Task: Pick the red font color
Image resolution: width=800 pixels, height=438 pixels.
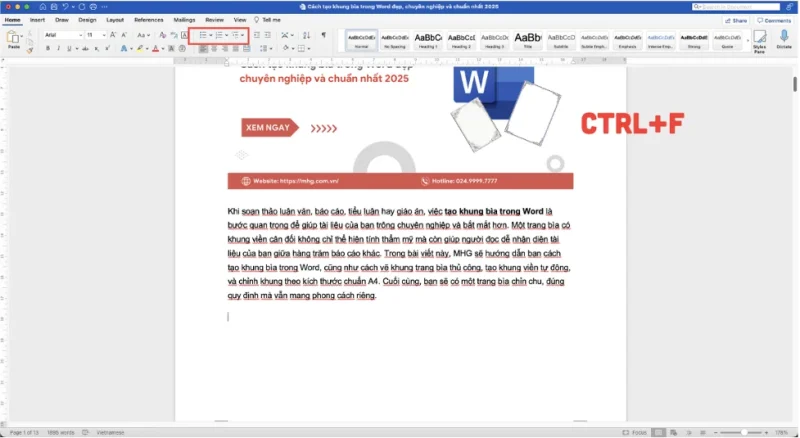Action: (x=155, y=48)
